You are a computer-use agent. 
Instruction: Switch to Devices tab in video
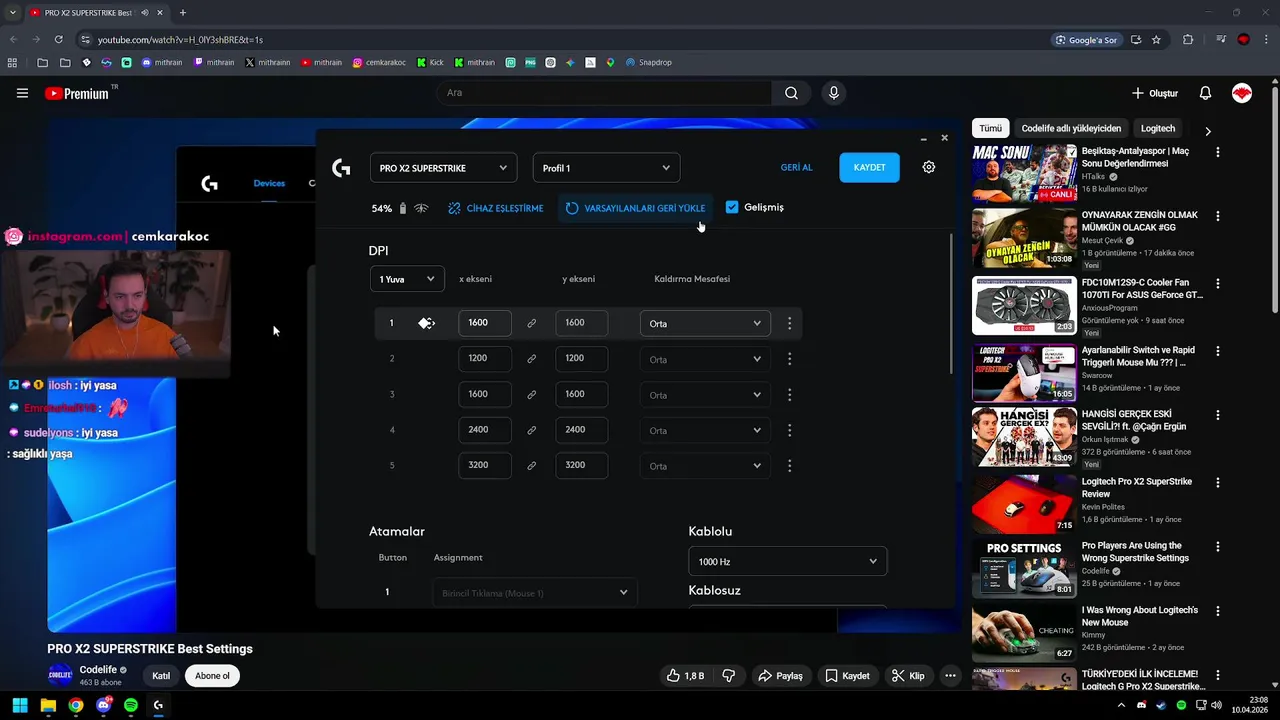pos(269,183)
